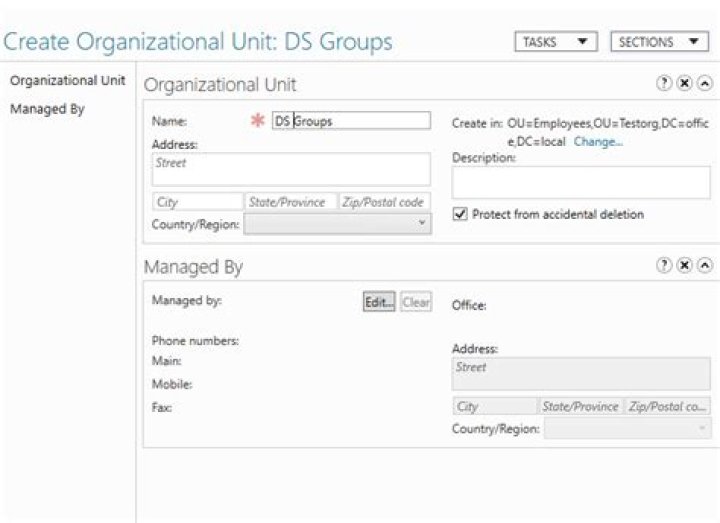
Task: Click the Description text box
Action: [x=581, y=183]
